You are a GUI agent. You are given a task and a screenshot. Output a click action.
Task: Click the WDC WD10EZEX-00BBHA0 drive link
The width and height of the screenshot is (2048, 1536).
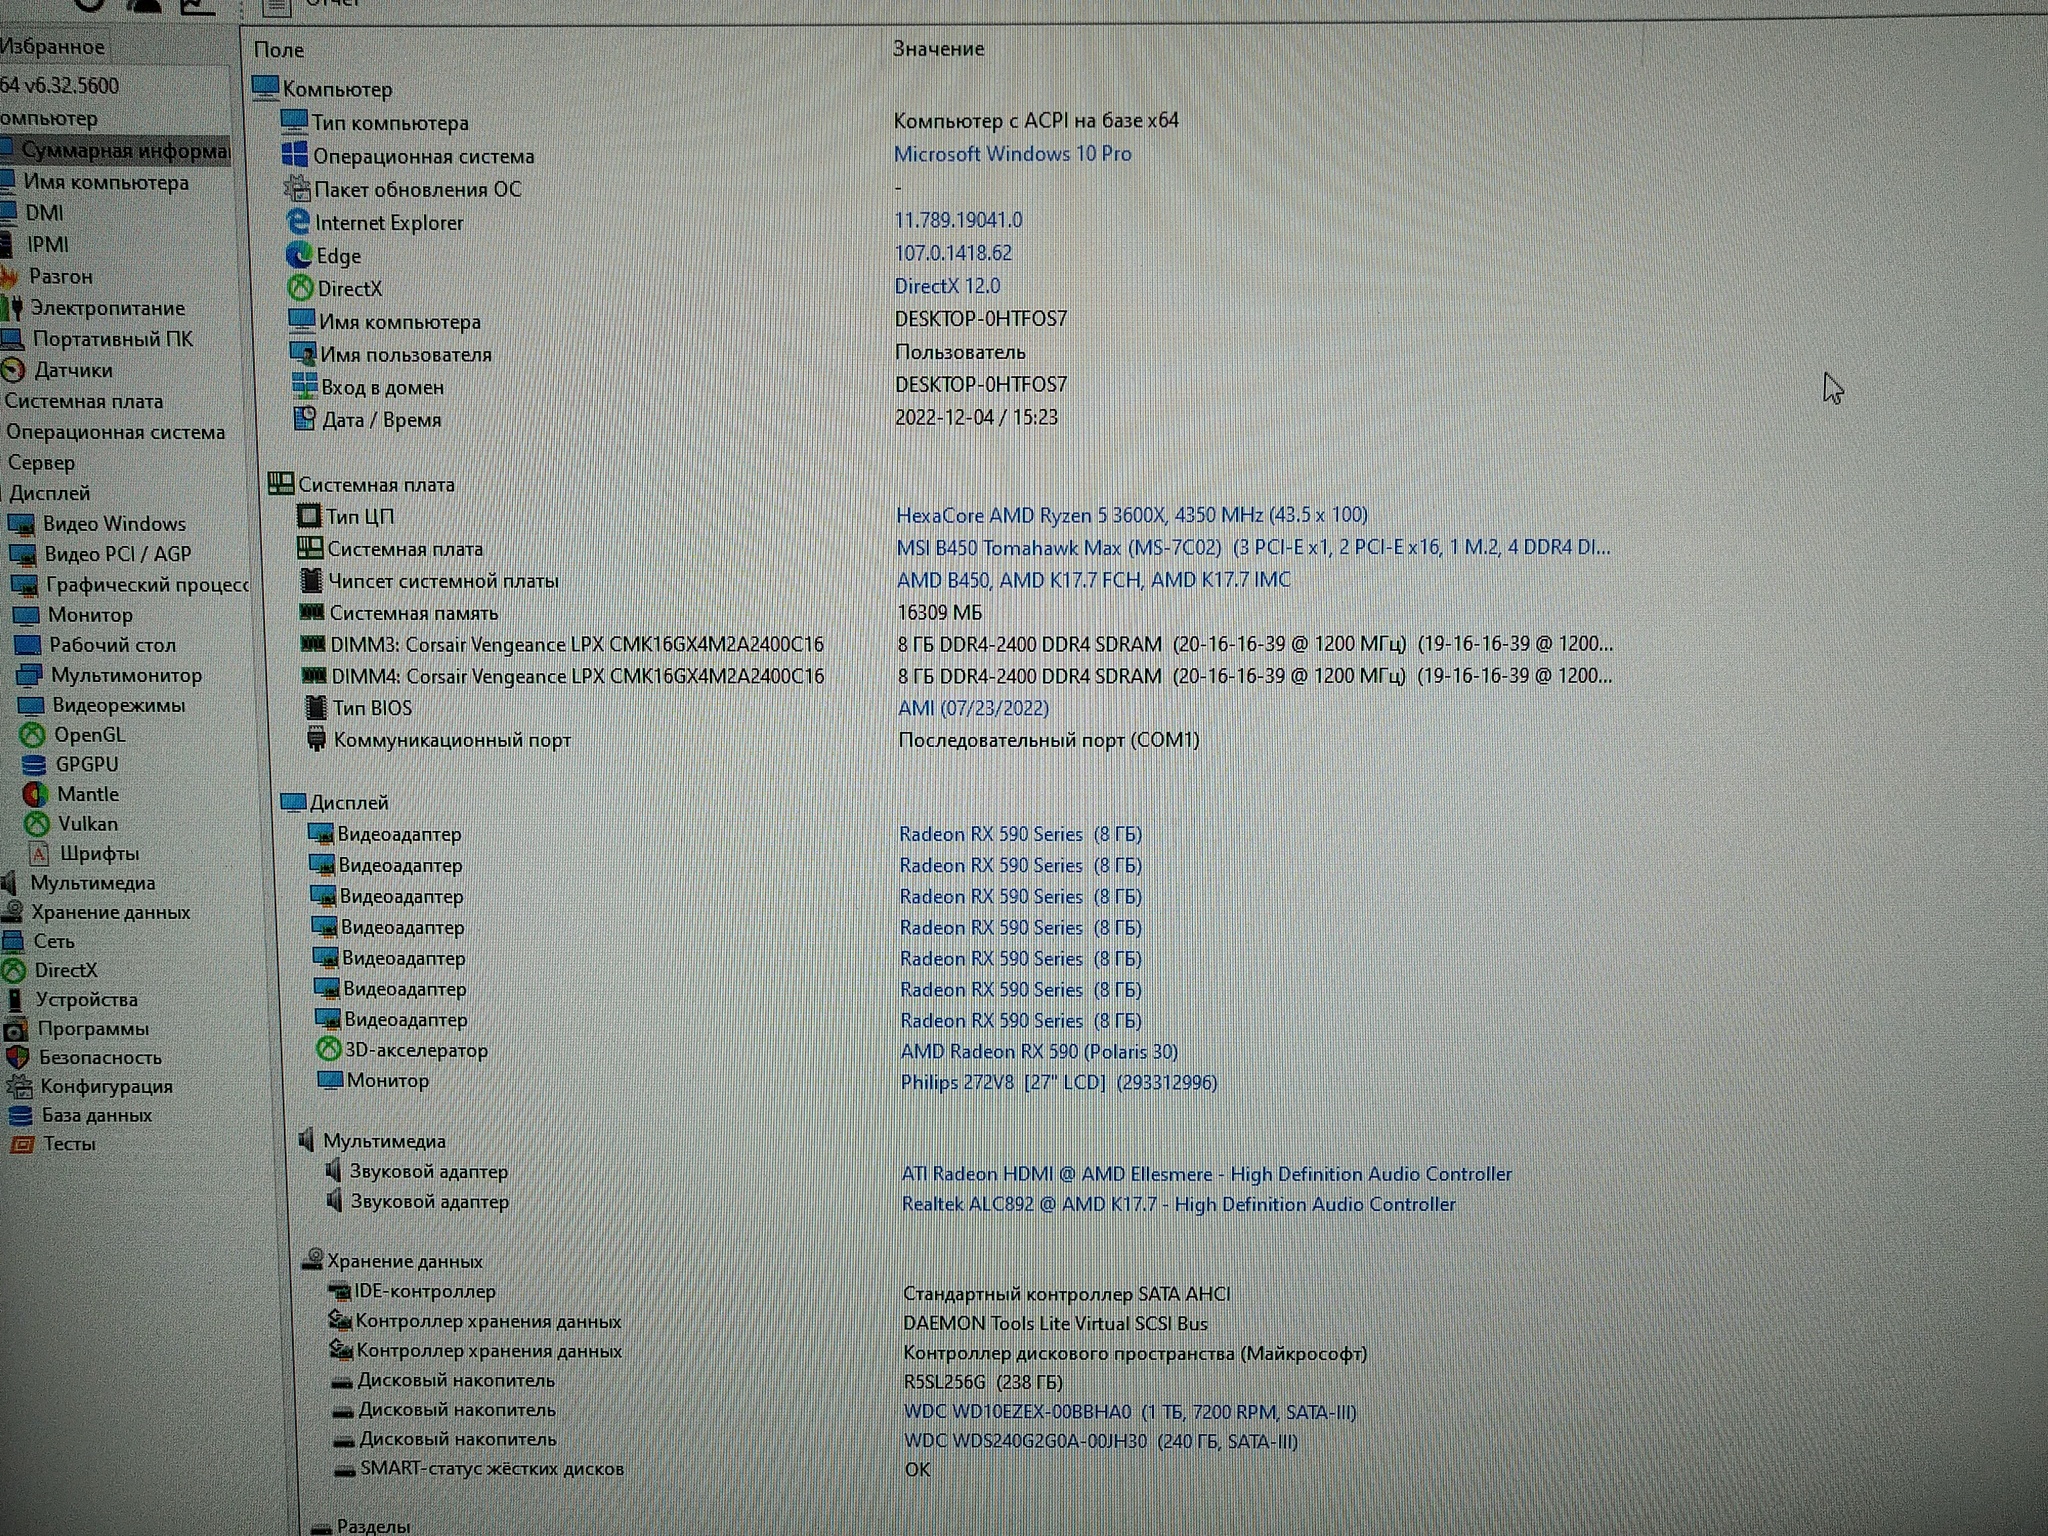1130,1412
